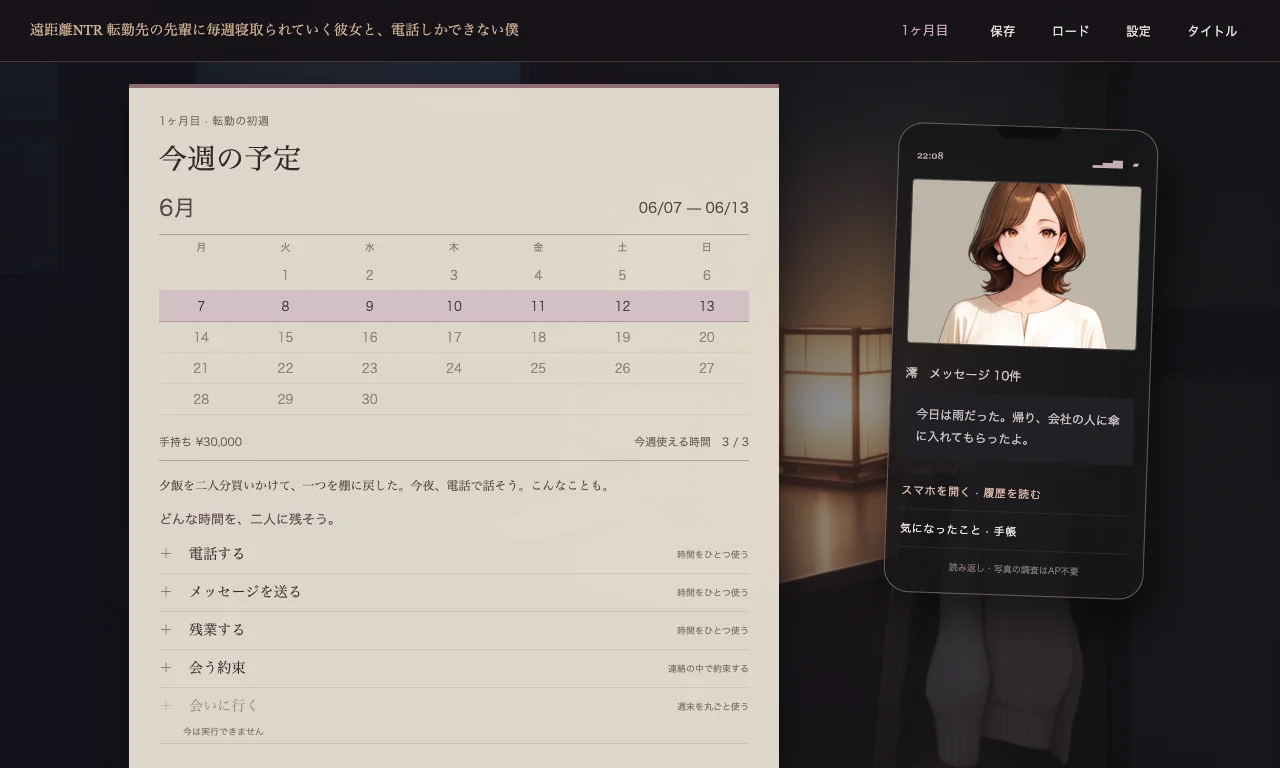
Task: Expand the 電話する action plus icon
Action: (x=166, y=554)
